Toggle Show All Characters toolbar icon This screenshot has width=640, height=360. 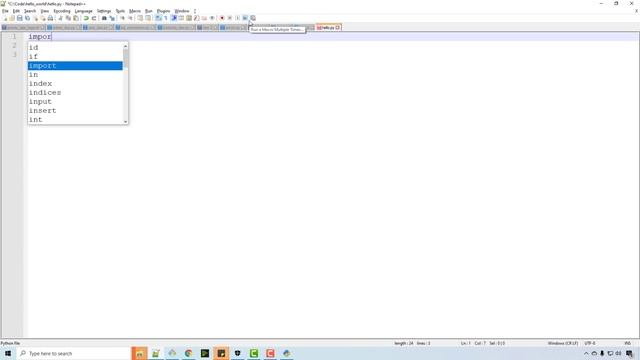165,18
